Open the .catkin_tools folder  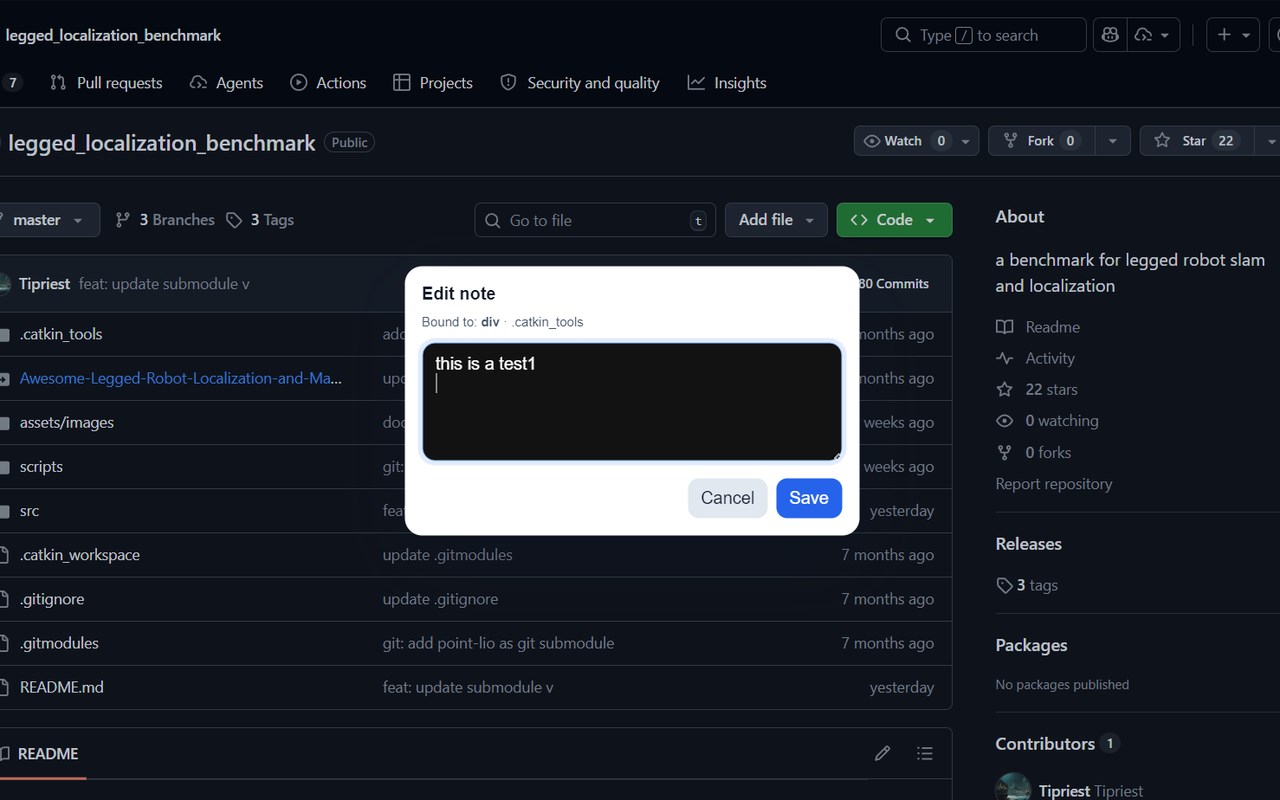[x=61, y=334]
